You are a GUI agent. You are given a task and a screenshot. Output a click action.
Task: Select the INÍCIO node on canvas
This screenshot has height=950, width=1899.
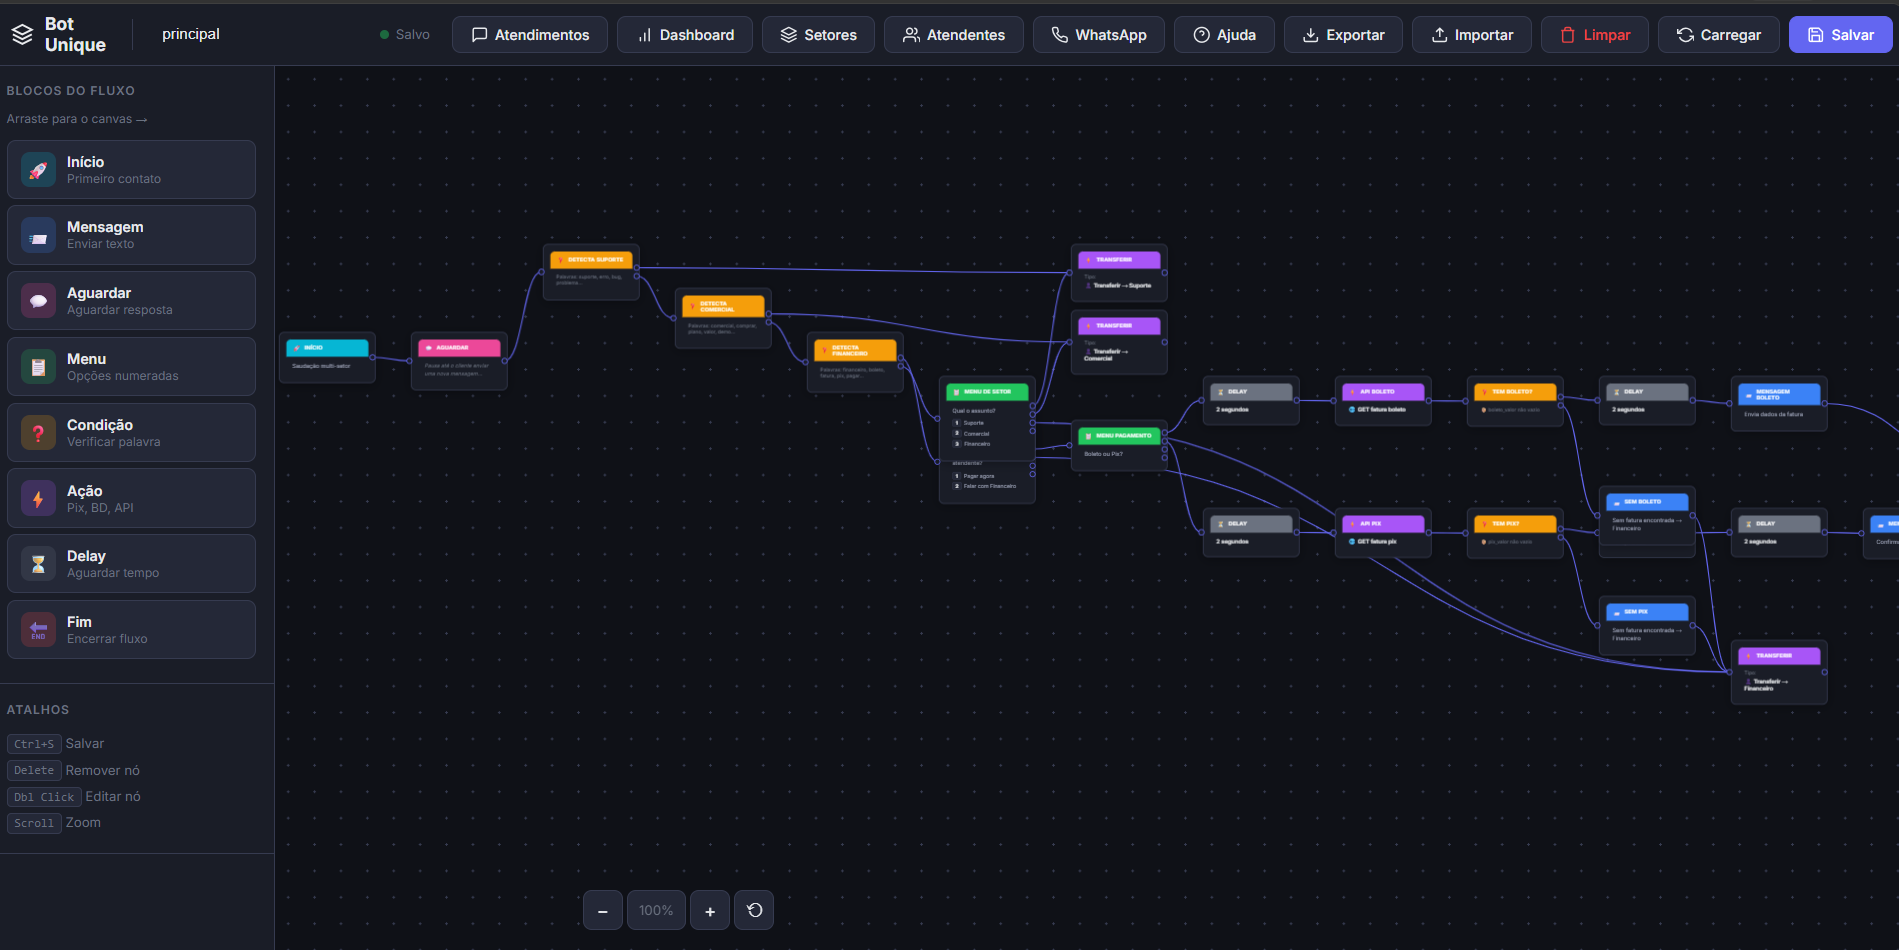click(x=328, y=357)
